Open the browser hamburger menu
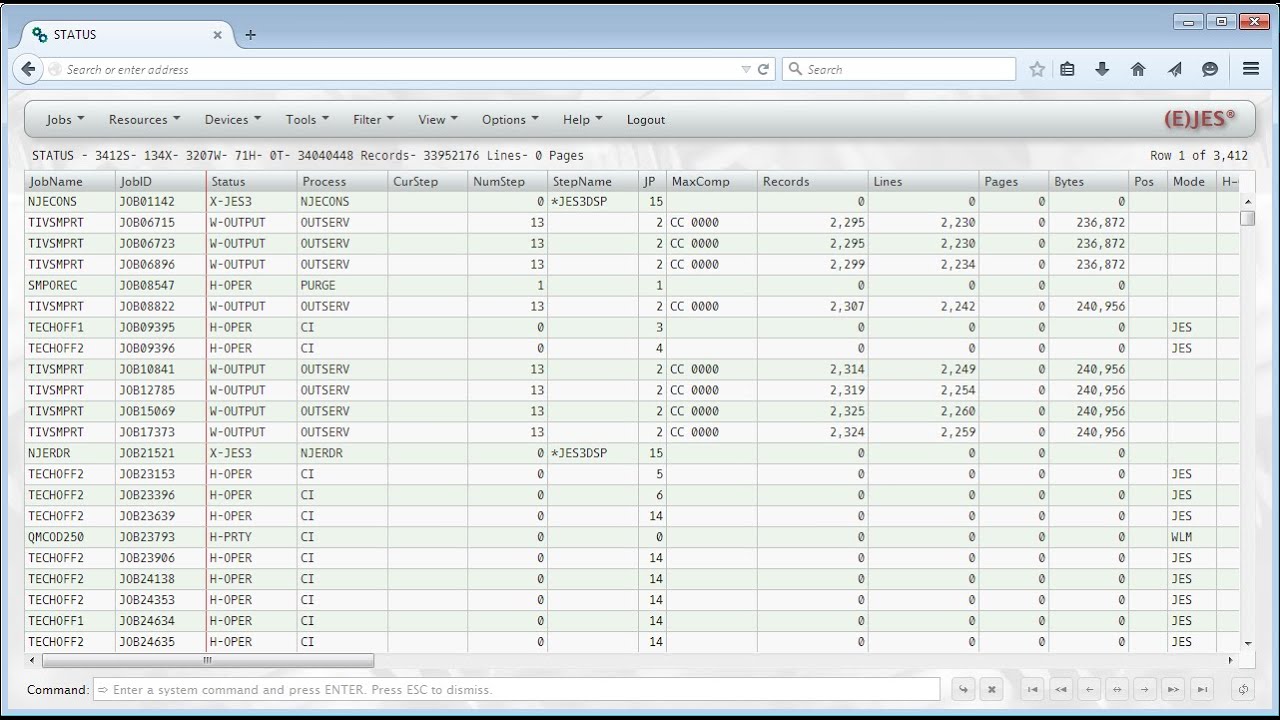 pyautogui.click(x=1251, y=69)
